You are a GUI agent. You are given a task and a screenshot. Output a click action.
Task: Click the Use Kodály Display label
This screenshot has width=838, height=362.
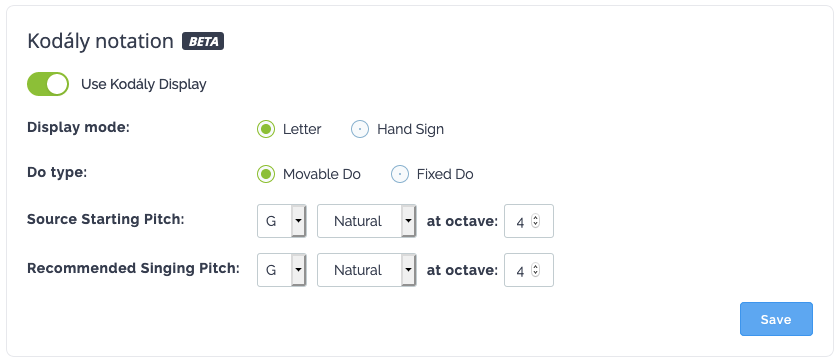[x=144, y=84]
